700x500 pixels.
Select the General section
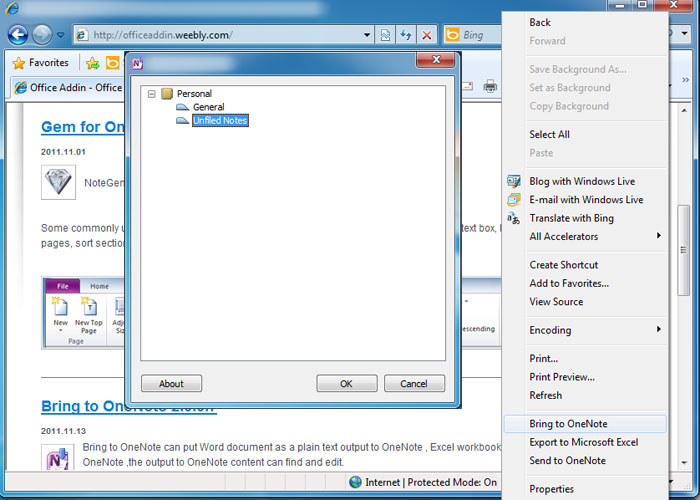[x=208, y=107]
